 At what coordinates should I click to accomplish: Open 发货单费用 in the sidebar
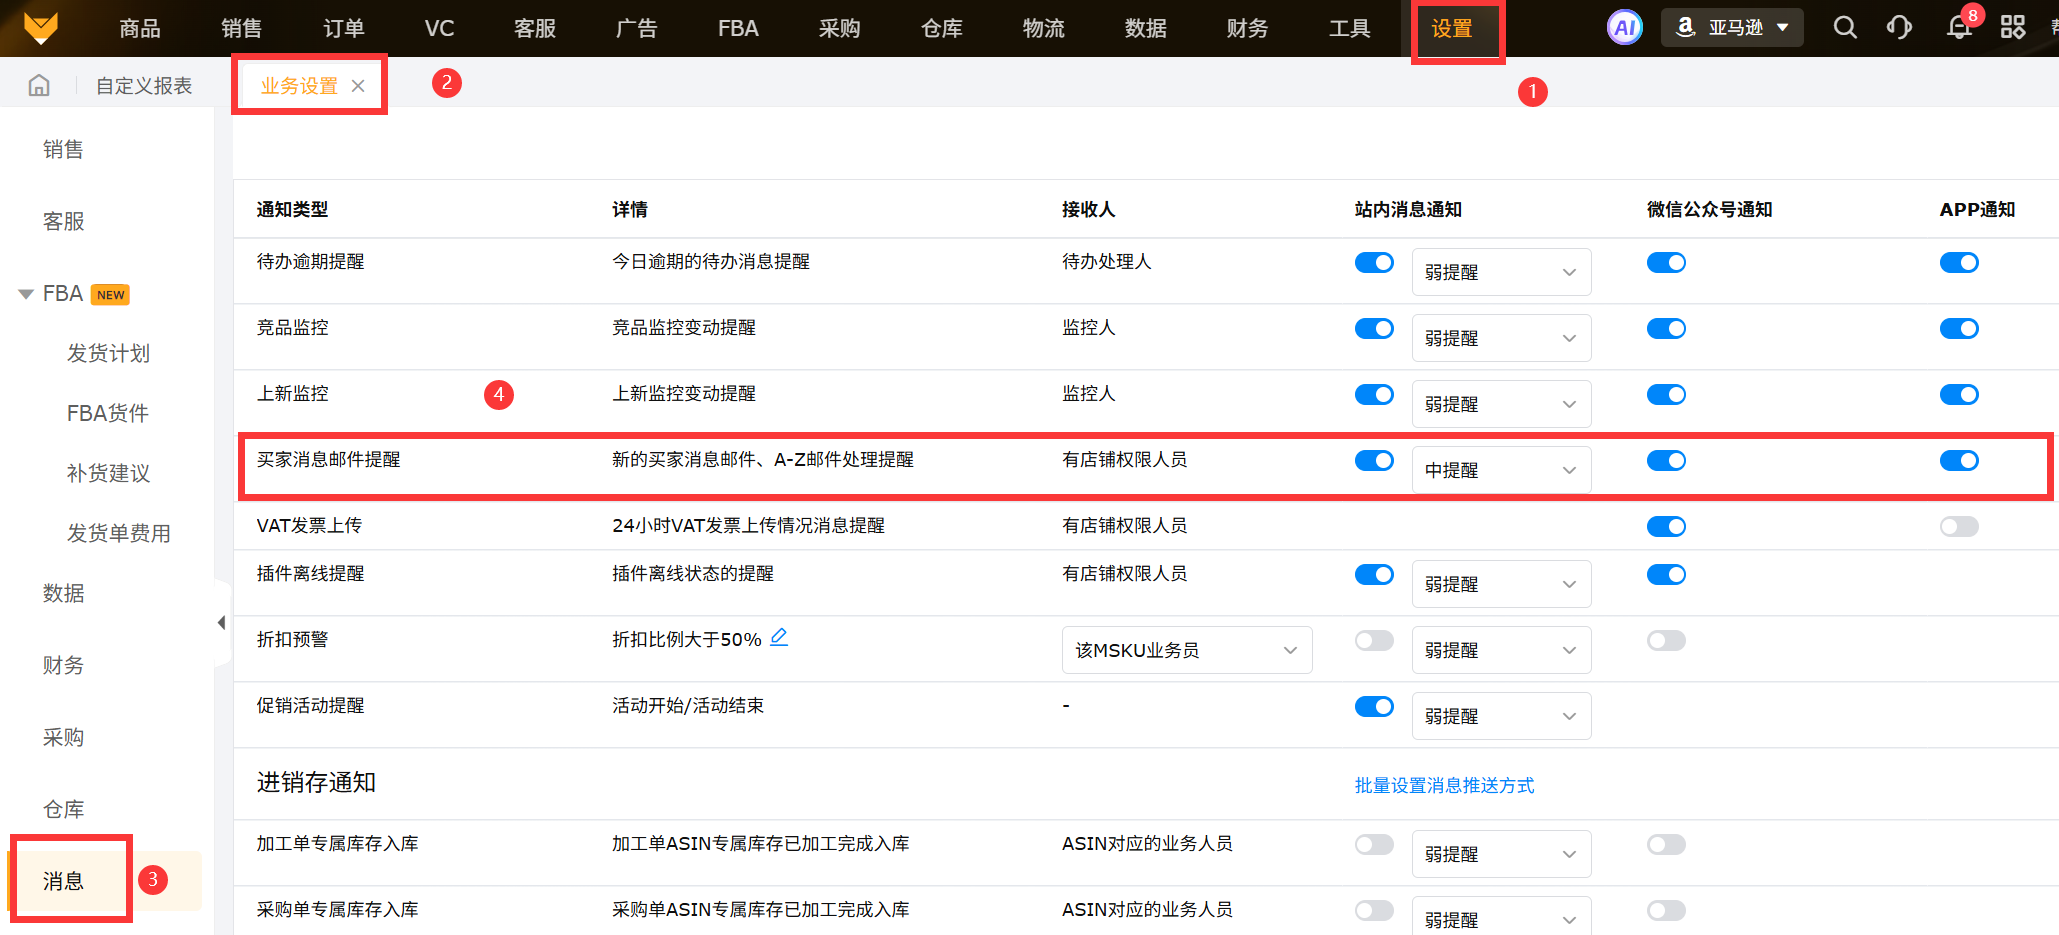[x=119, y=533]
